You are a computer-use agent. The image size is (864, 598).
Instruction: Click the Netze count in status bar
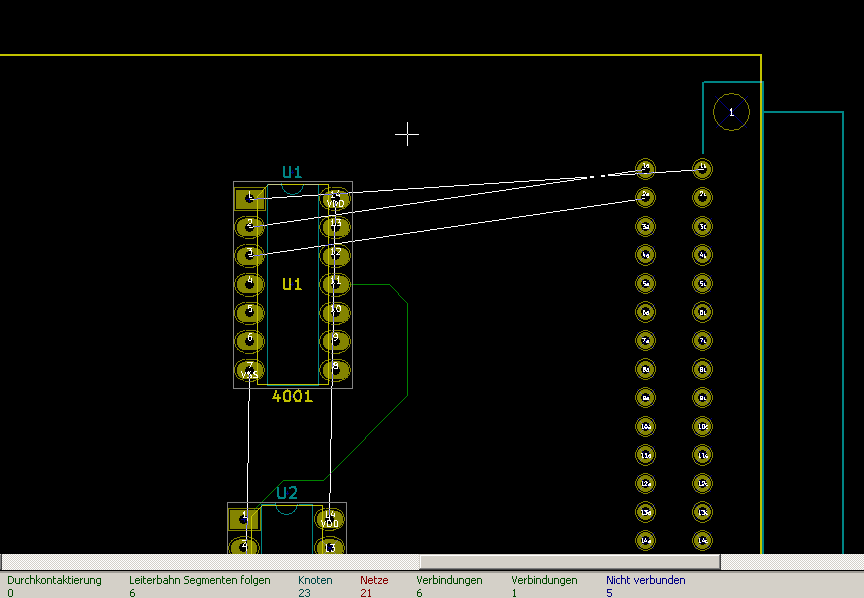coord(366,592)
